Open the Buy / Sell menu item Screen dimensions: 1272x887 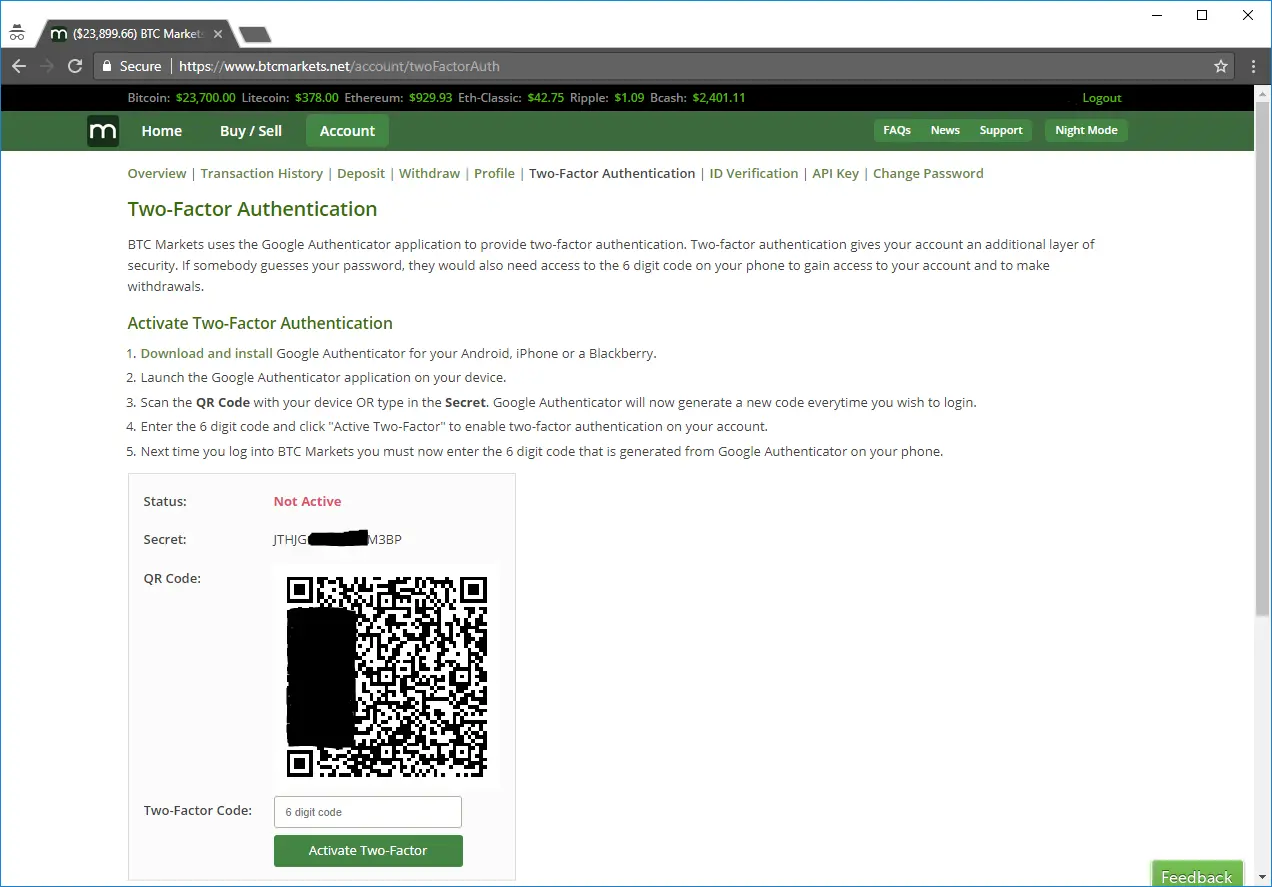pyautogui.click(x=251, y=131)
